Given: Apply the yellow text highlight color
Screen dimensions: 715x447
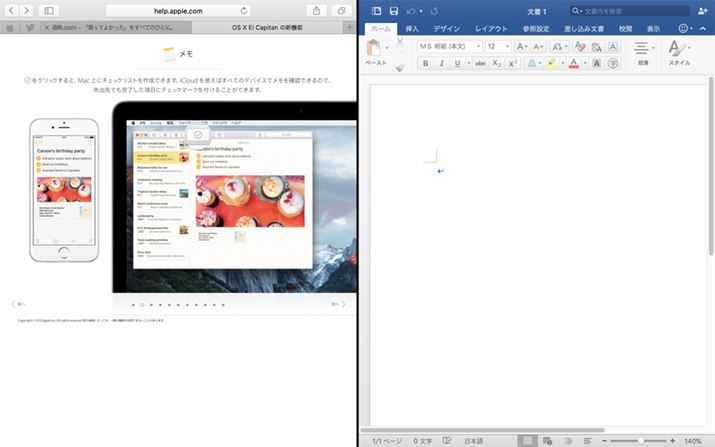Looking at the screenshot, I should (x=552, y=63).
